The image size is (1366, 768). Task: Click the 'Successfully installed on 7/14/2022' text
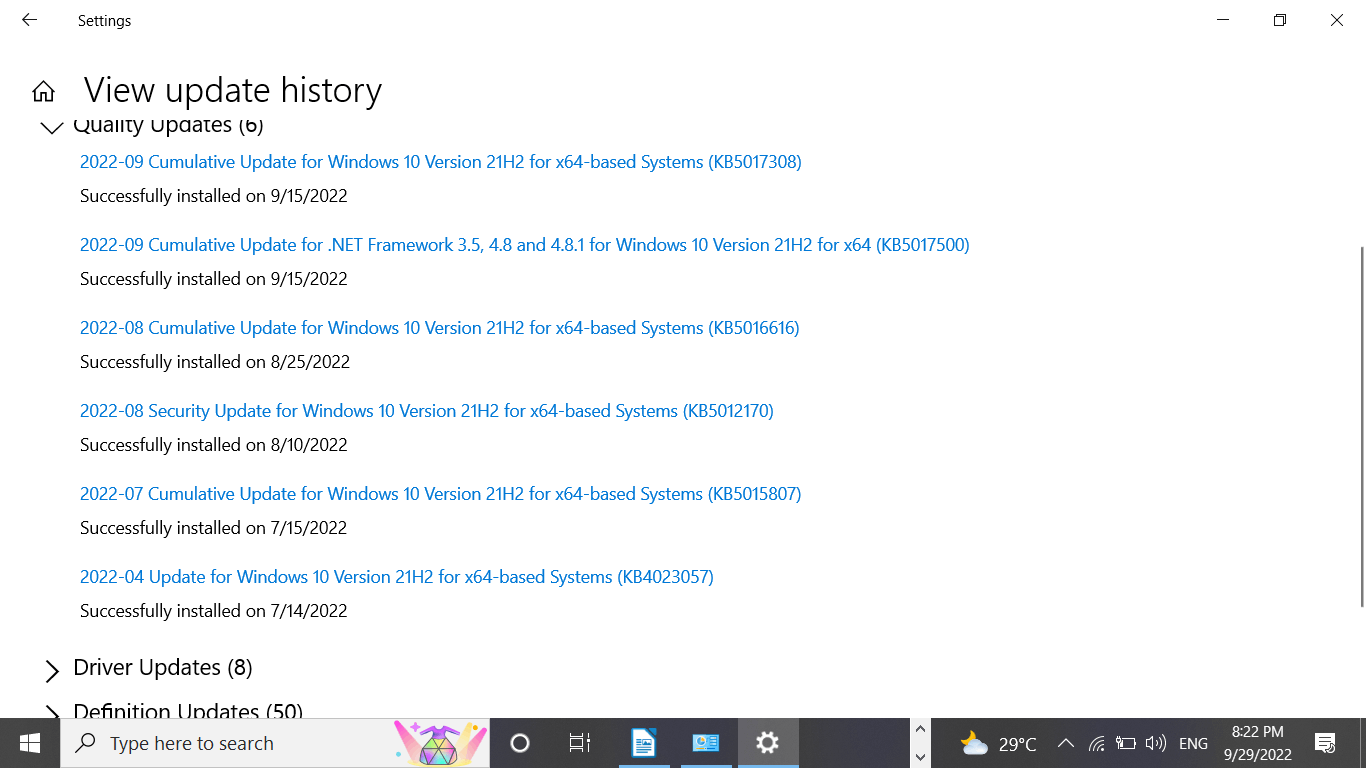(x=214, y=611)
